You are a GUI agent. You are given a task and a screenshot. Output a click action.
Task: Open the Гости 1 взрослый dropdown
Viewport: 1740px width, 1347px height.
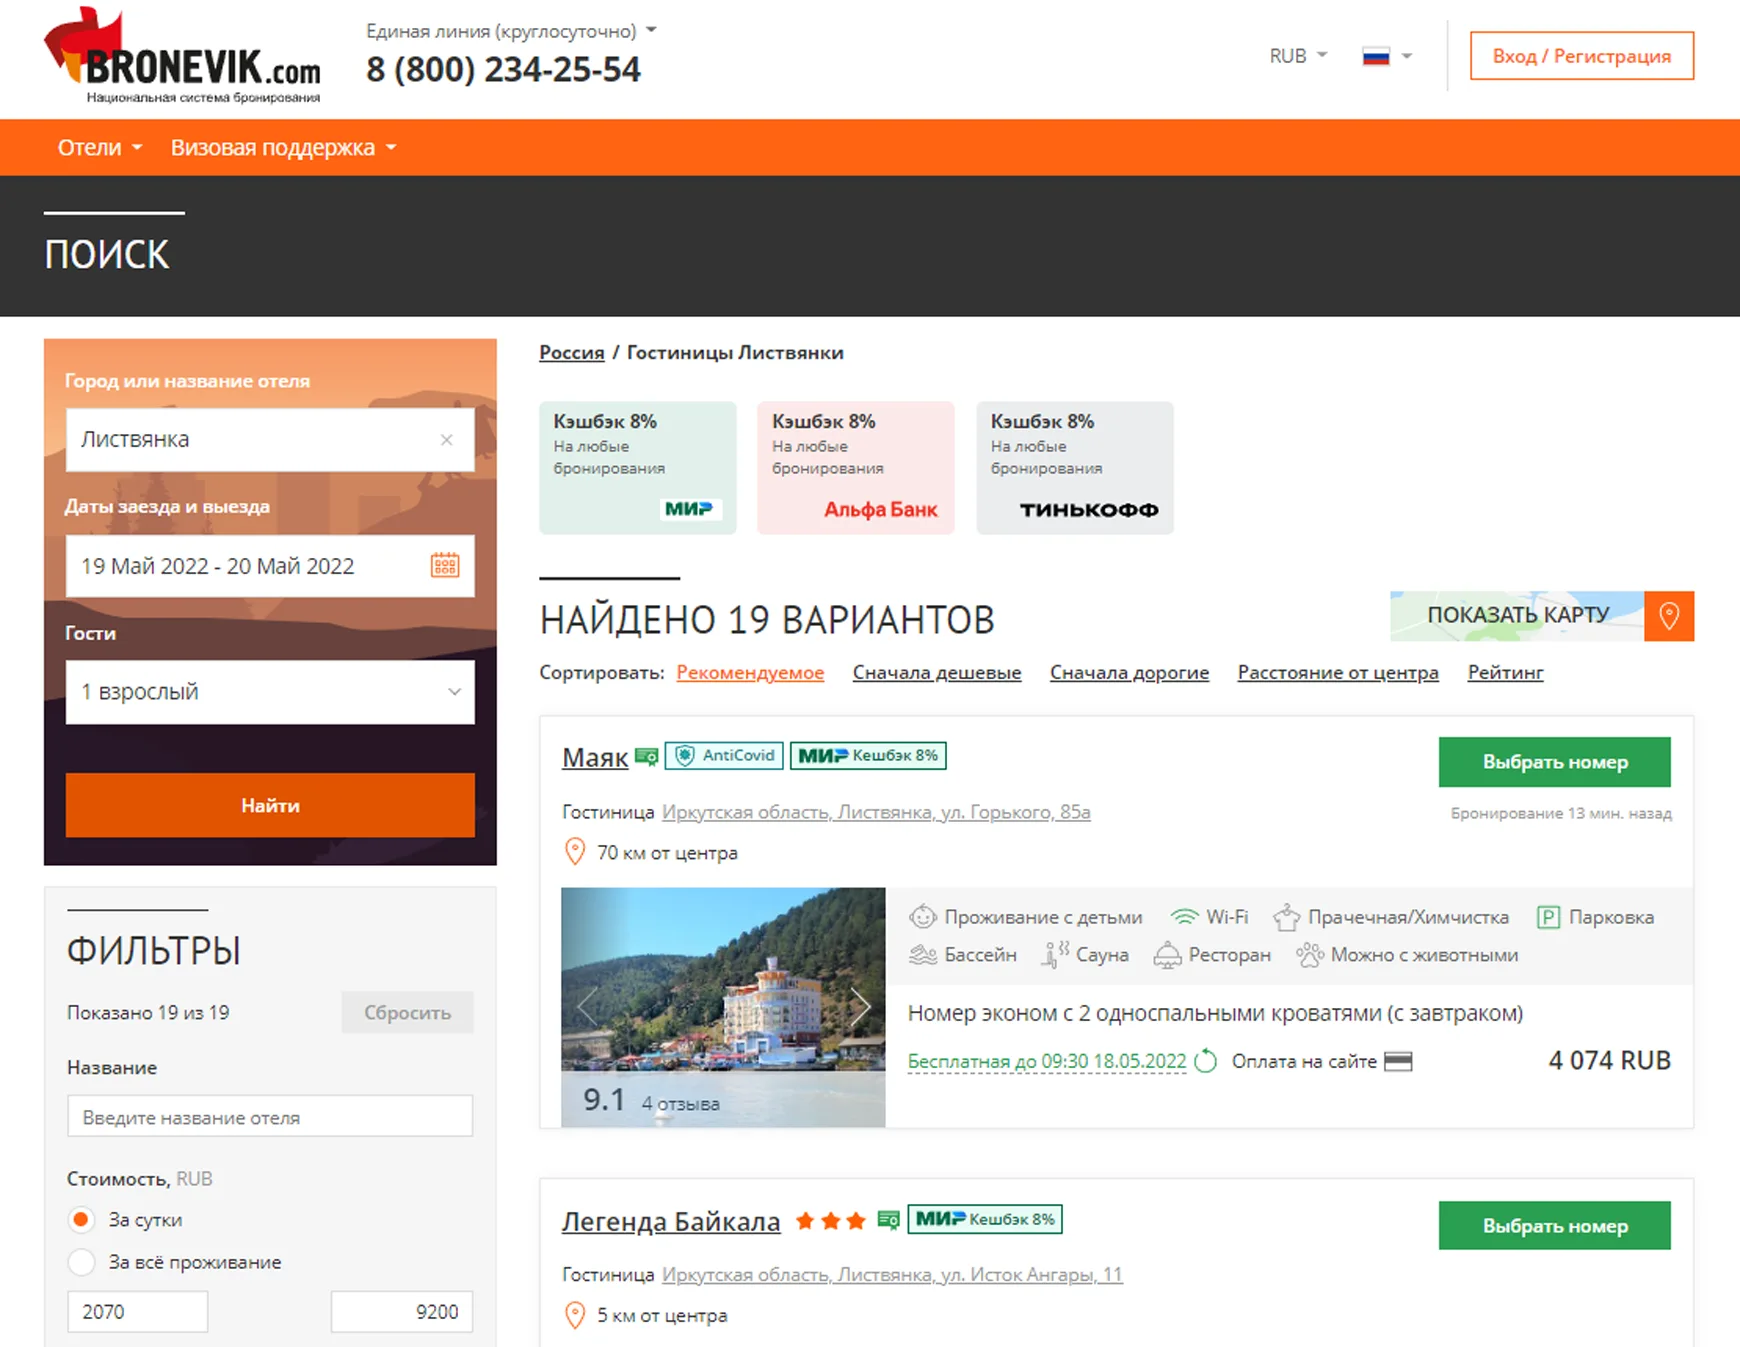[x=270, y=691]
